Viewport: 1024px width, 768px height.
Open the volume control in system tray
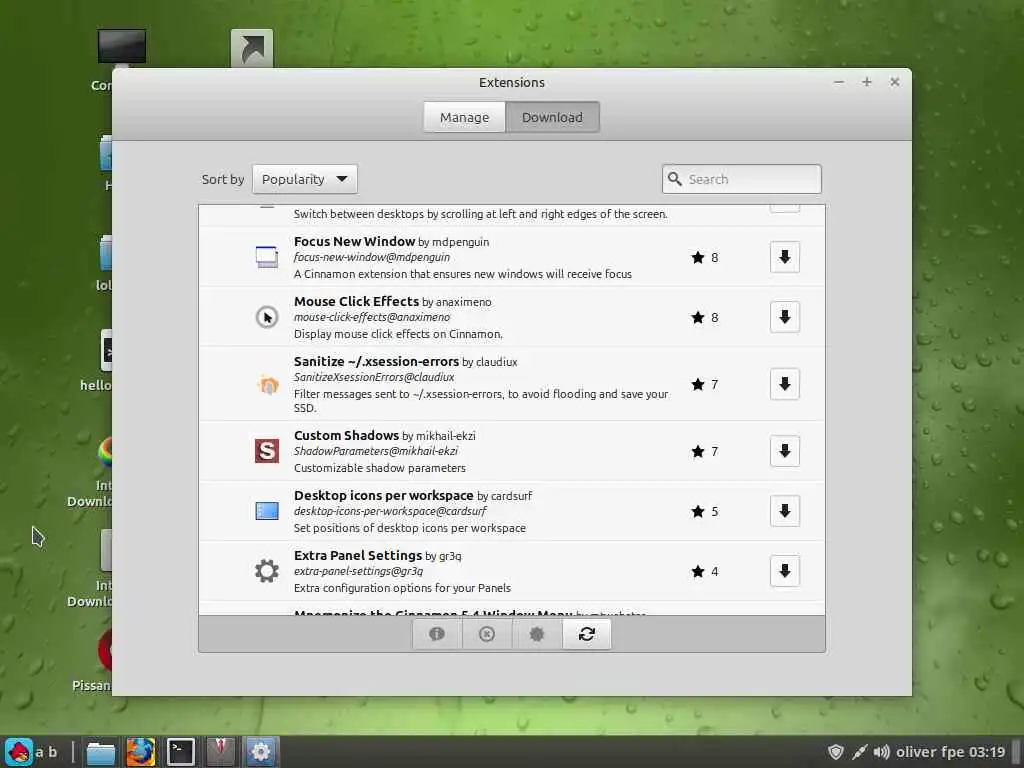tap(881, 752)
